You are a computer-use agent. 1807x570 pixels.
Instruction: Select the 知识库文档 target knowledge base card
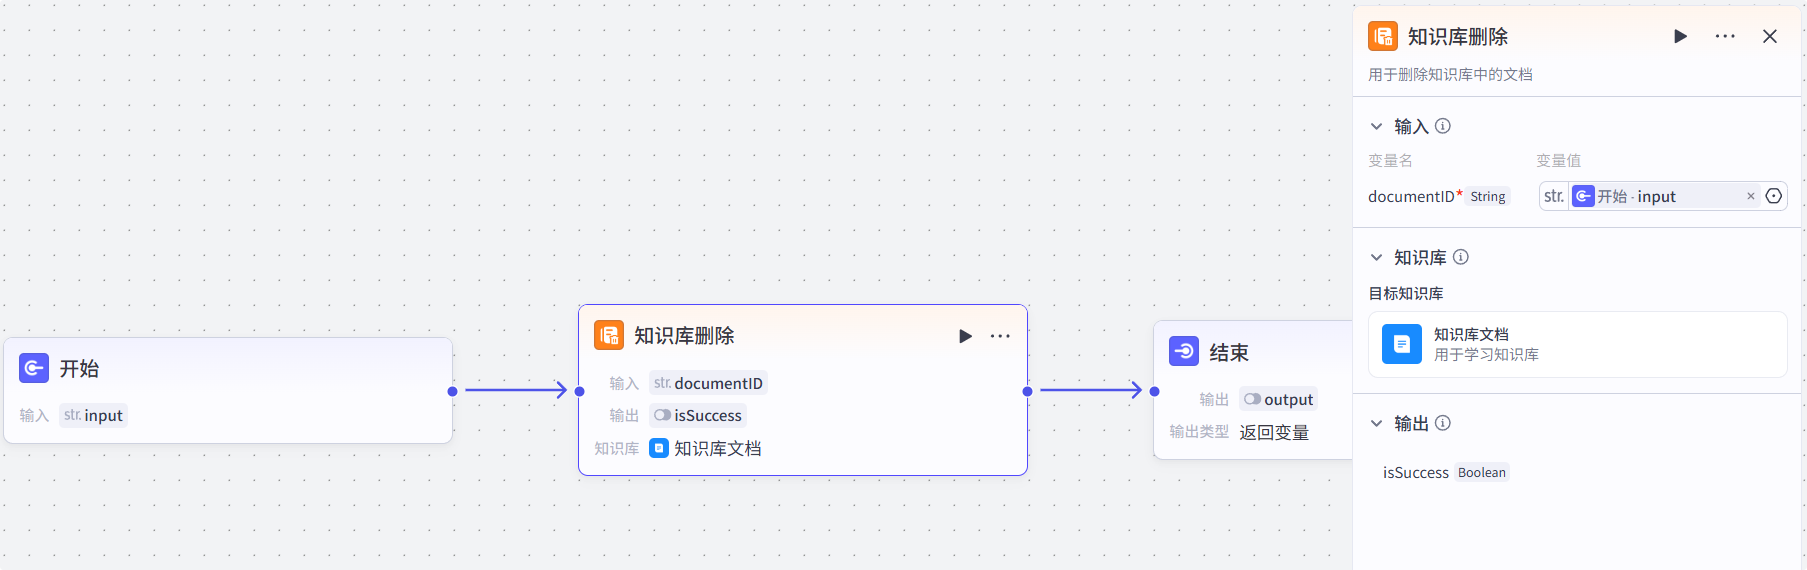tap(1577, 344)
